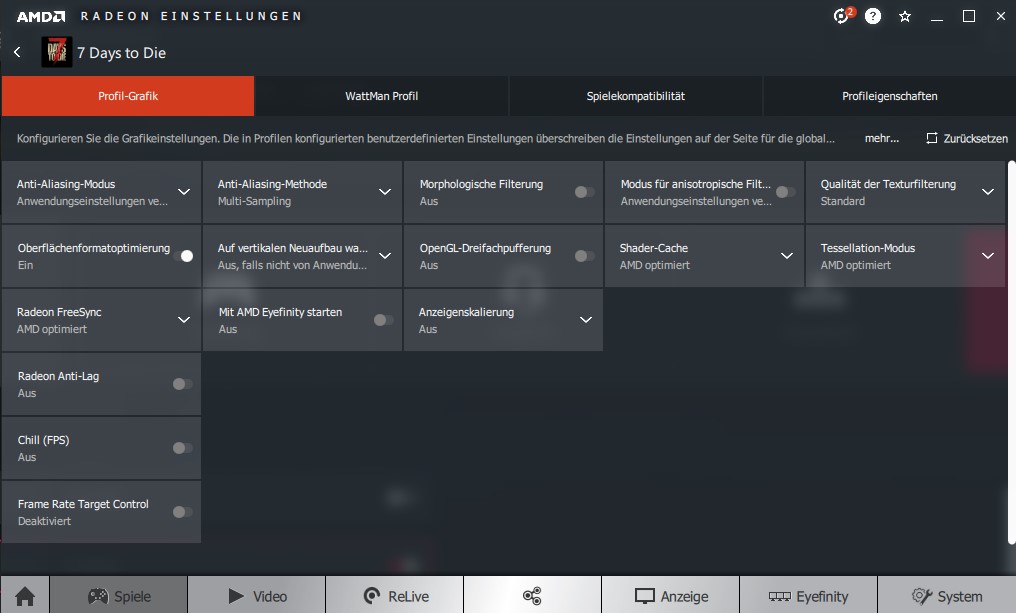1016x613 pixels.
Task: Expand Radeon FreeSync dropdown
Action: [184, 320]
